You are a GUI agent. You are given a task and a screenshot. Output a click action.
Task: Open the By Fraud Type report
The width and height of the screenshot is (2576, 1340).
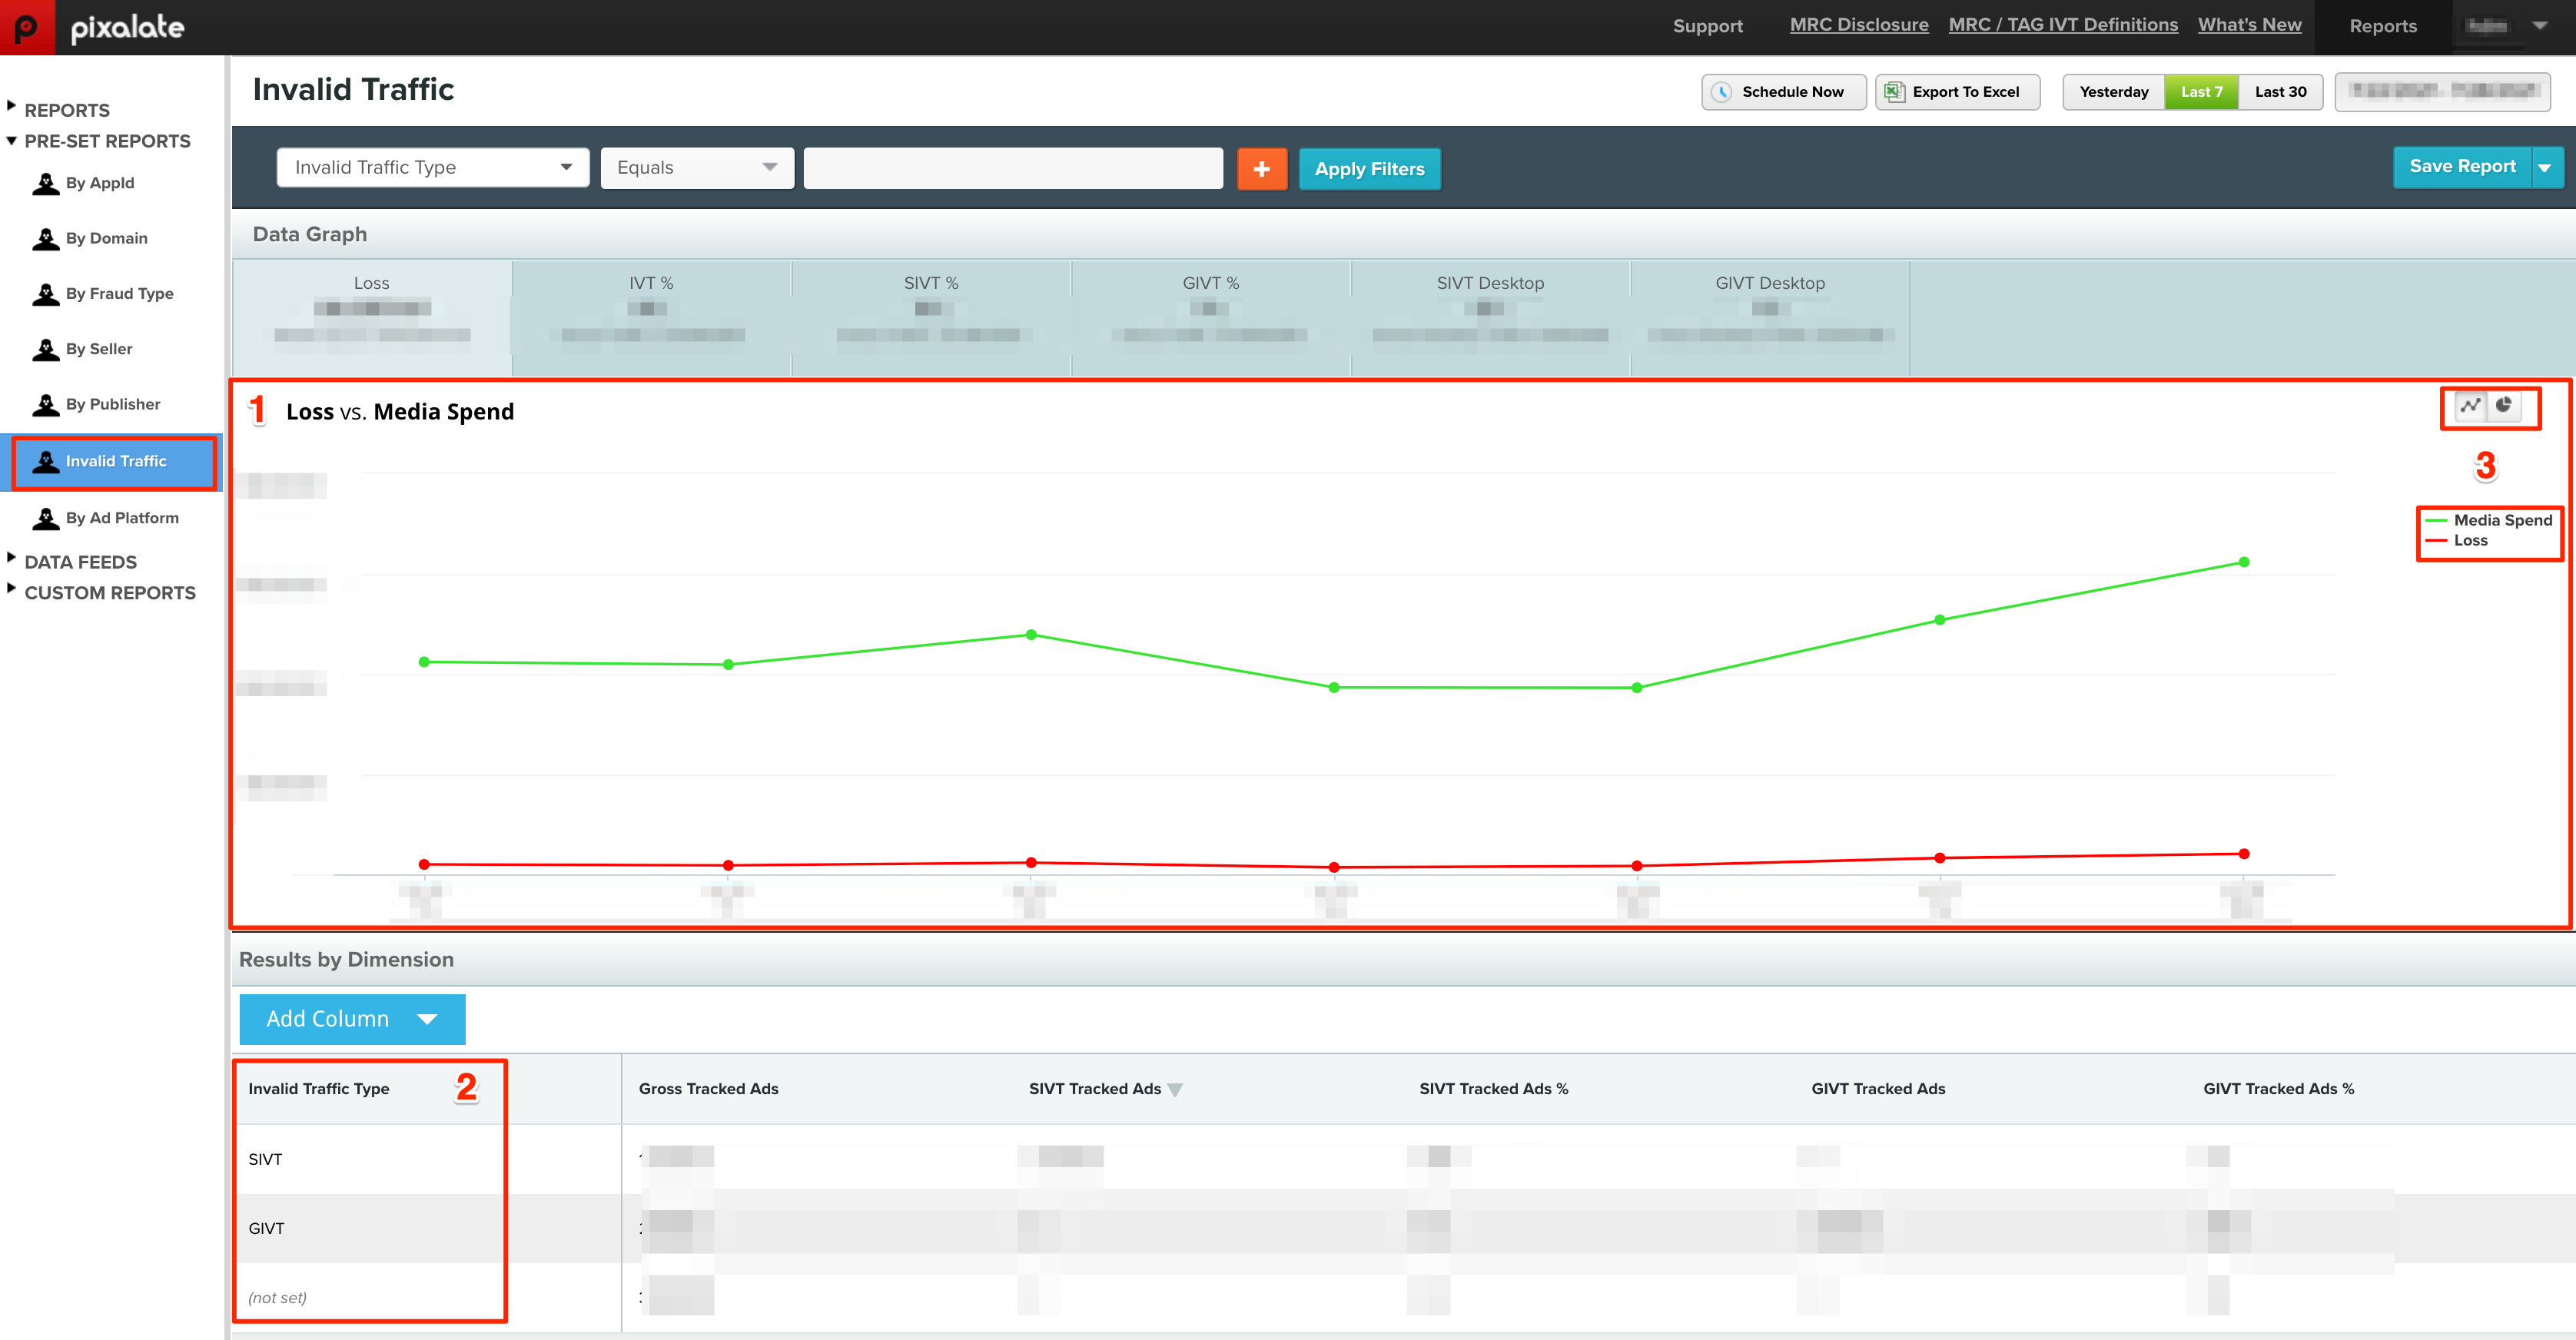click(119, 294)
